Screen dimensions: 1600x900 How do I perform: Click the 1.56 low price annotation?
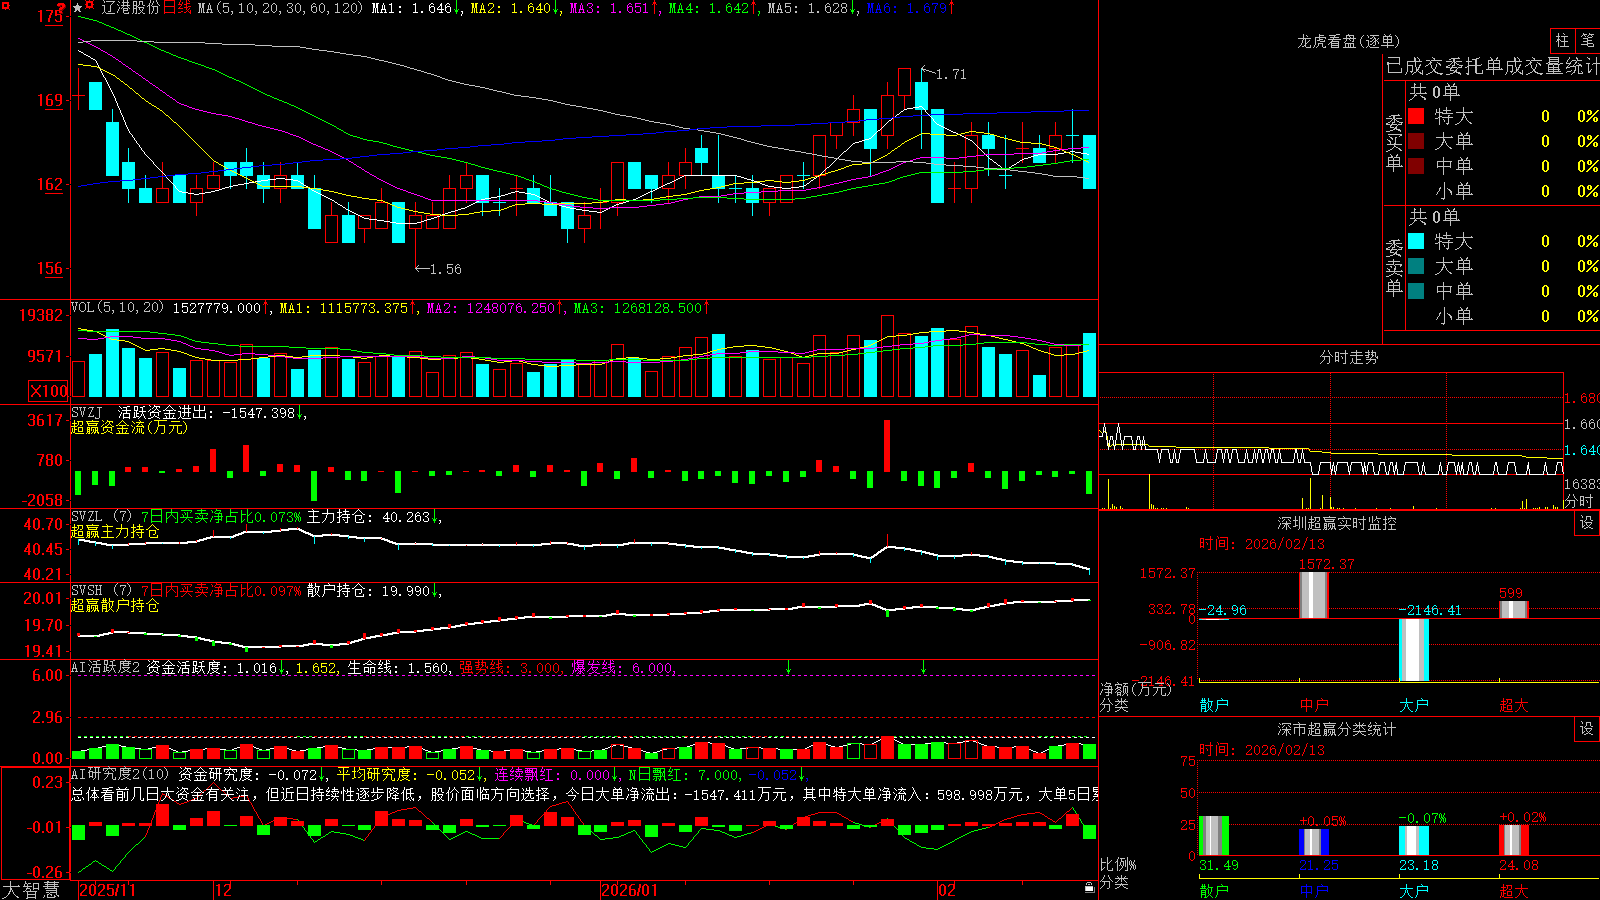click(445, 269)
